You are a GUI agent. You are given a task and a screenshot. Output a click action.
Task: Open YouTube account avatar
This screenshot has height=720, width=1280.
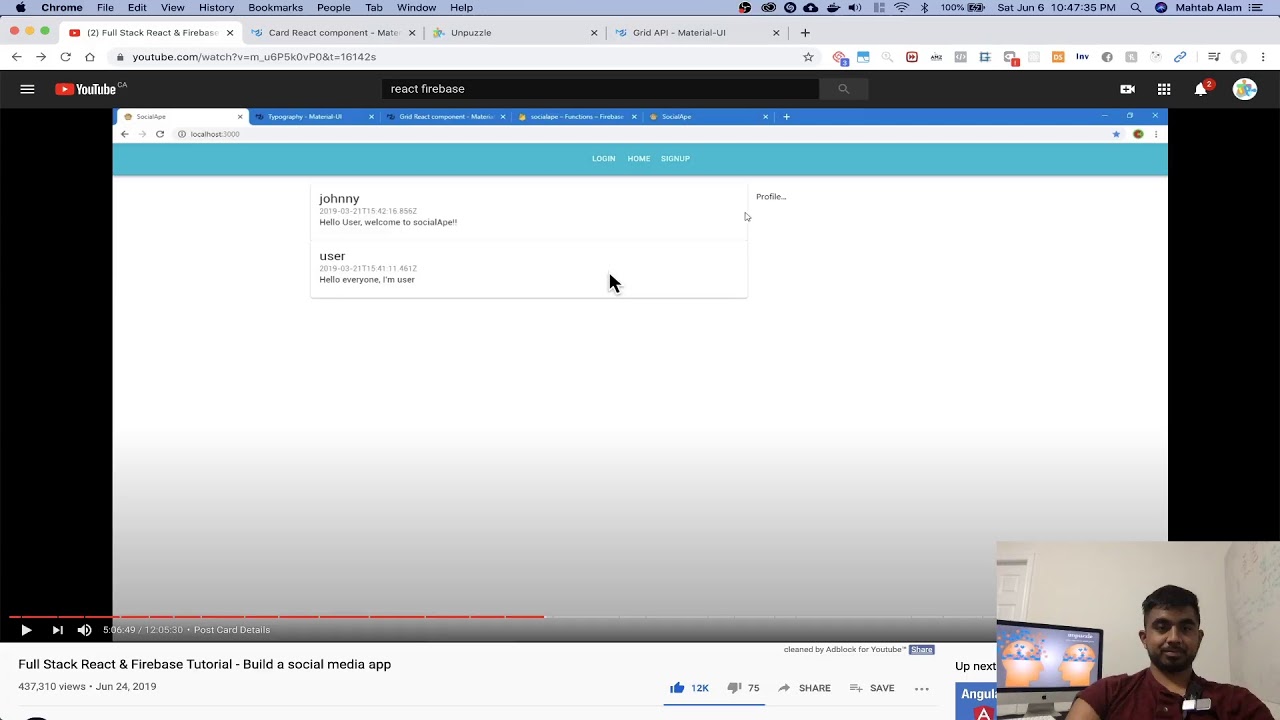click(x=1244, y=89)
